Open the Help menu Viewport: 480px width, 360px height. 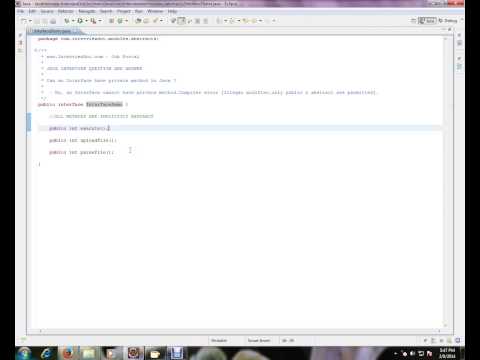pos(172,11)
